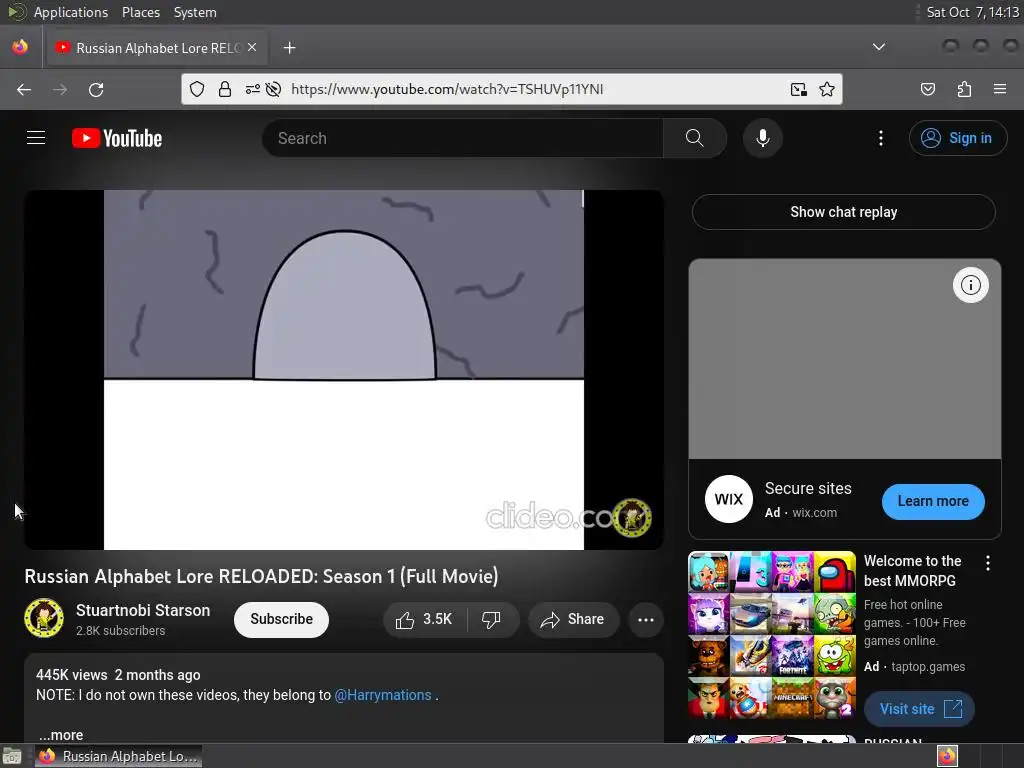Click the channel watermark in video
1024x768 pixels.
632,518
